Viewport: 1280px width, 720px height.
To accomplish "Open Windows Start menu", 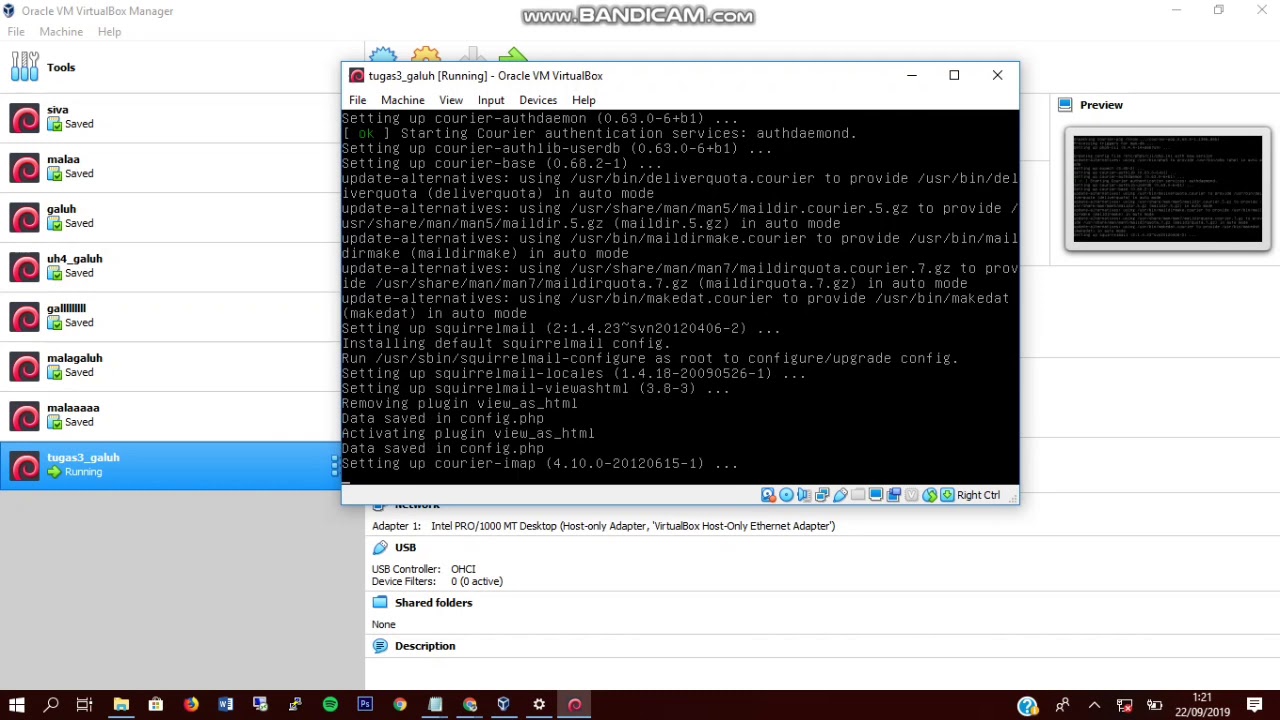I will 17,705.
